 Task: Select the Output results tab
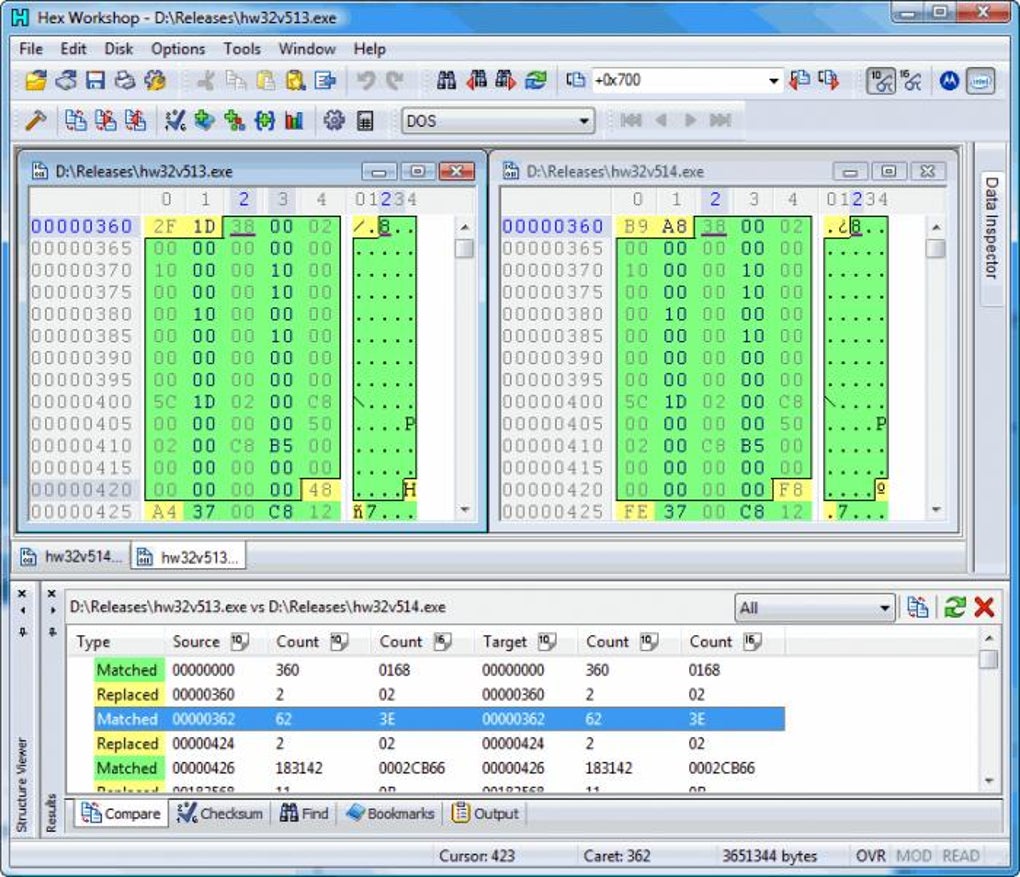tap(485, 813)
